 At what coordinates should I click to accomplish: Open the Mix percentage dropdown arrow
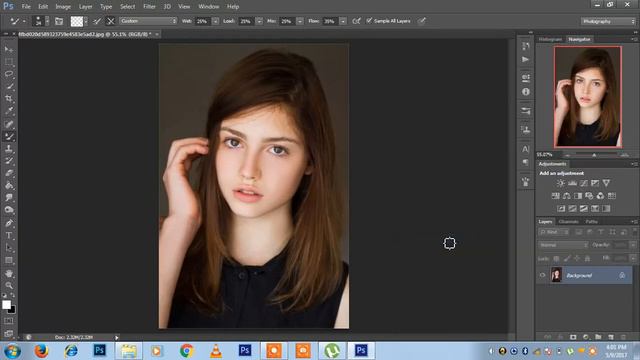click(300, 21)
